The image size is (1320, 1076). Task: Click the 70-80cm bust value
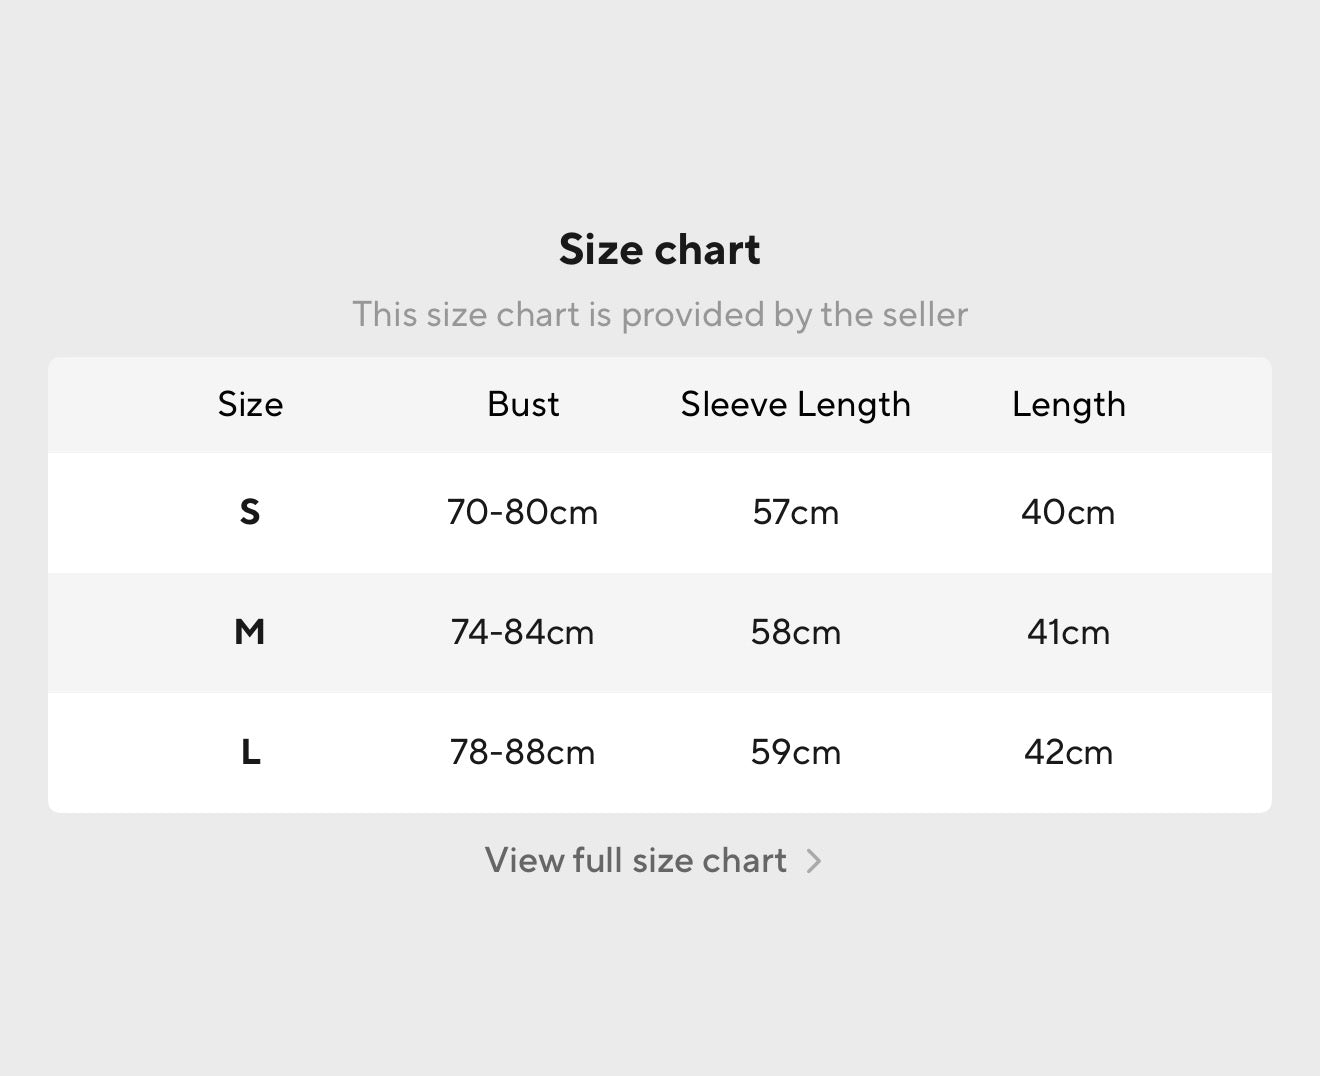click(523, 512)
